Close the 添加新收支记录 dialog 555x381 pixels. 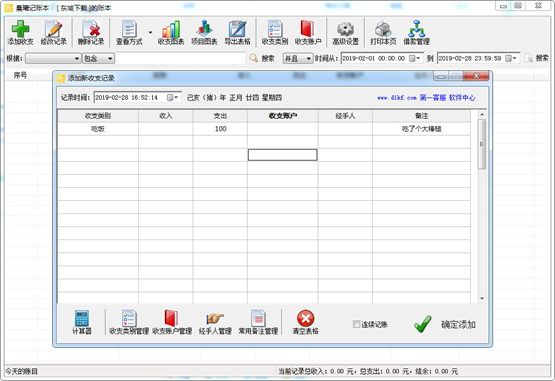476,76
